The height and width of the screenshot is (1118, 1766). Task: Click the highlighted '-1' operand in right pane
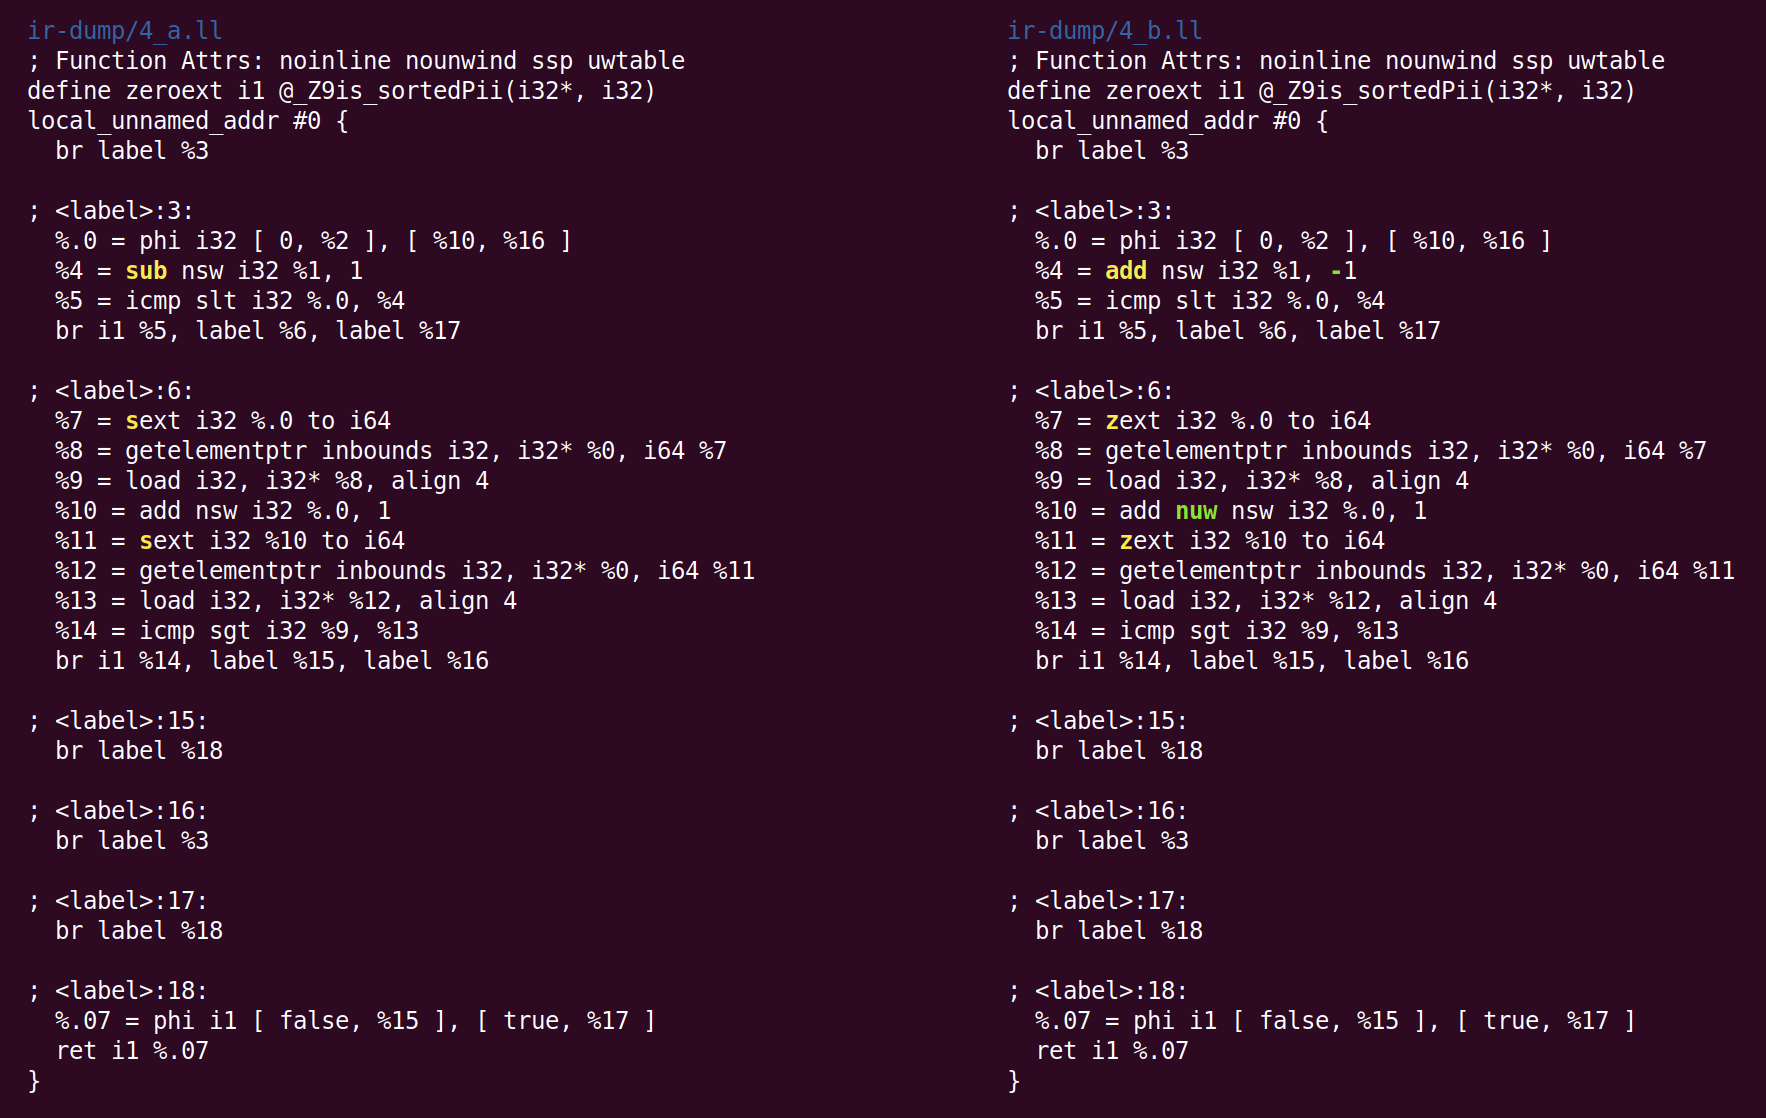tap(1343, 271)
